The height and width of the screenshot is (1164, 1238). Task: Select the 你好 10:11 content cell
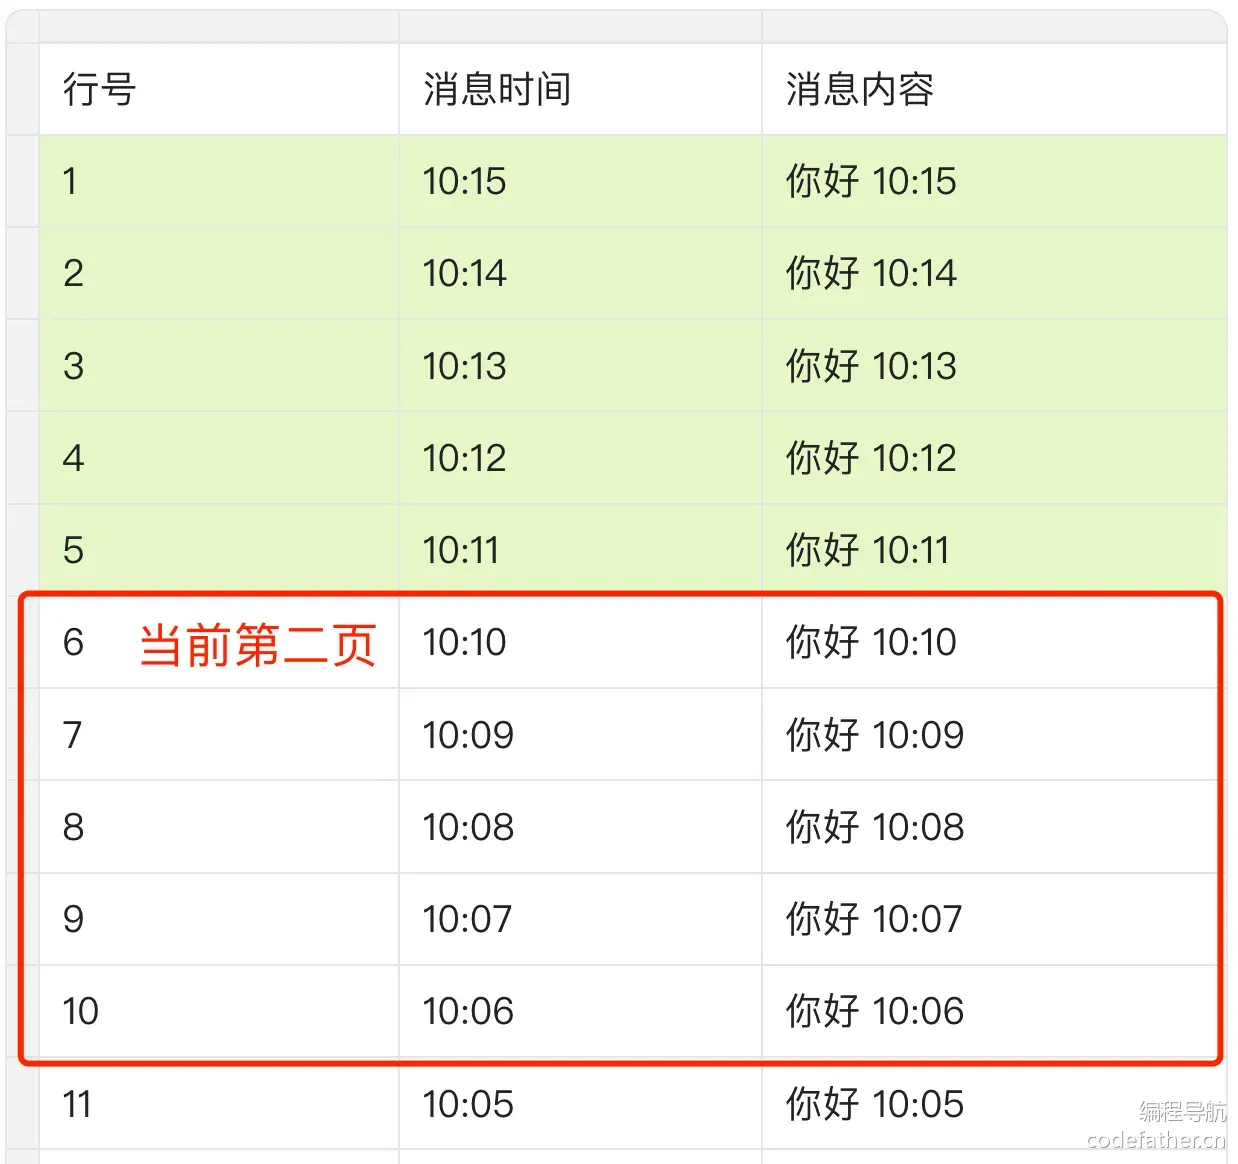[x=994, y=550]
